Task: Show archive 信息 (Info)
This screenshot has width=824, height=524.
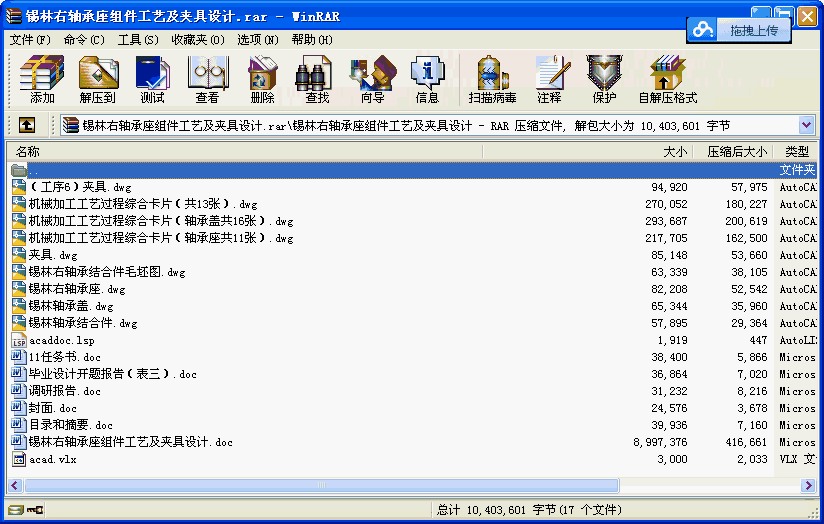Action: [x=427, y=79]
